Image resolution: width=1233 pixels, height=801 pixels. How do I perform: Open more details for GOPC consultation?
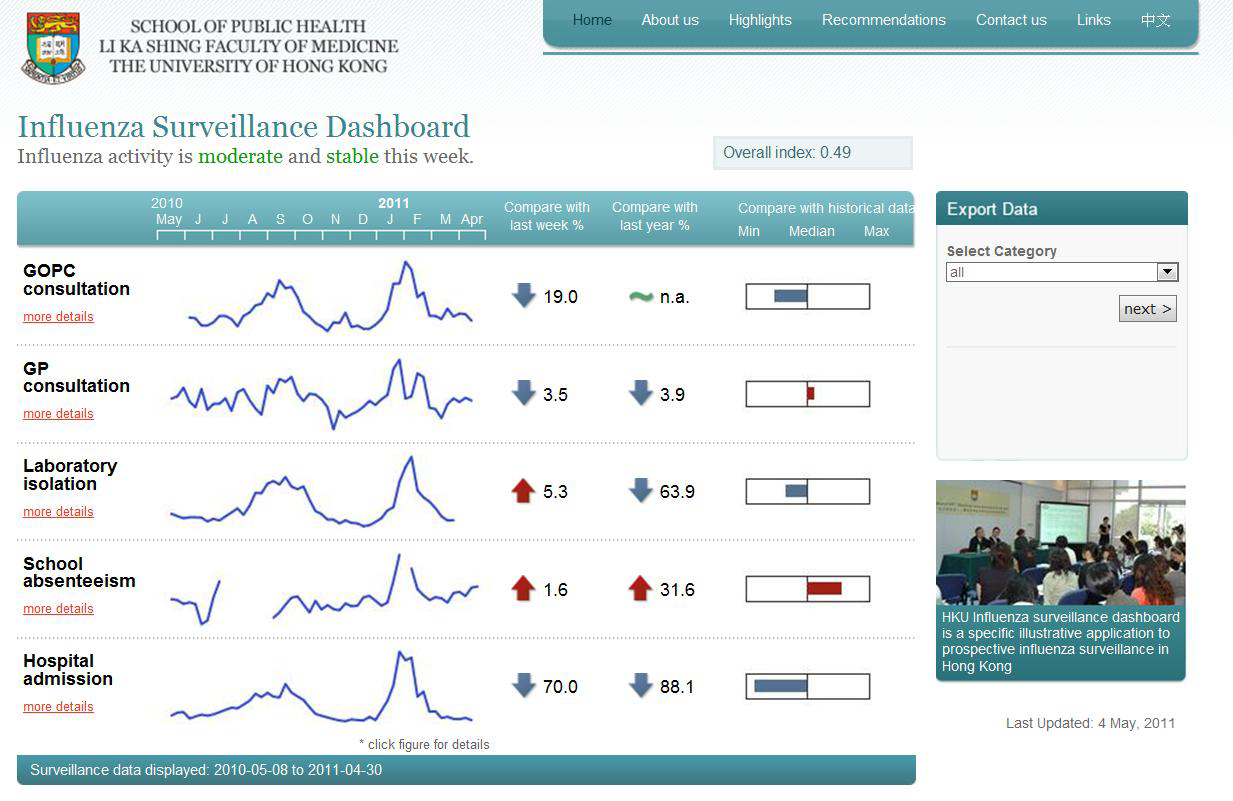pos(58,317)
